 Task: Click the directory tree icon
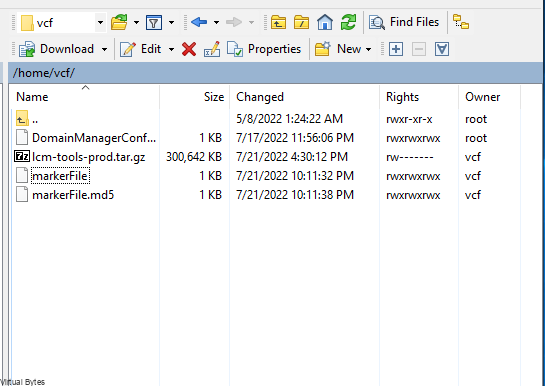tap(461, 22)
